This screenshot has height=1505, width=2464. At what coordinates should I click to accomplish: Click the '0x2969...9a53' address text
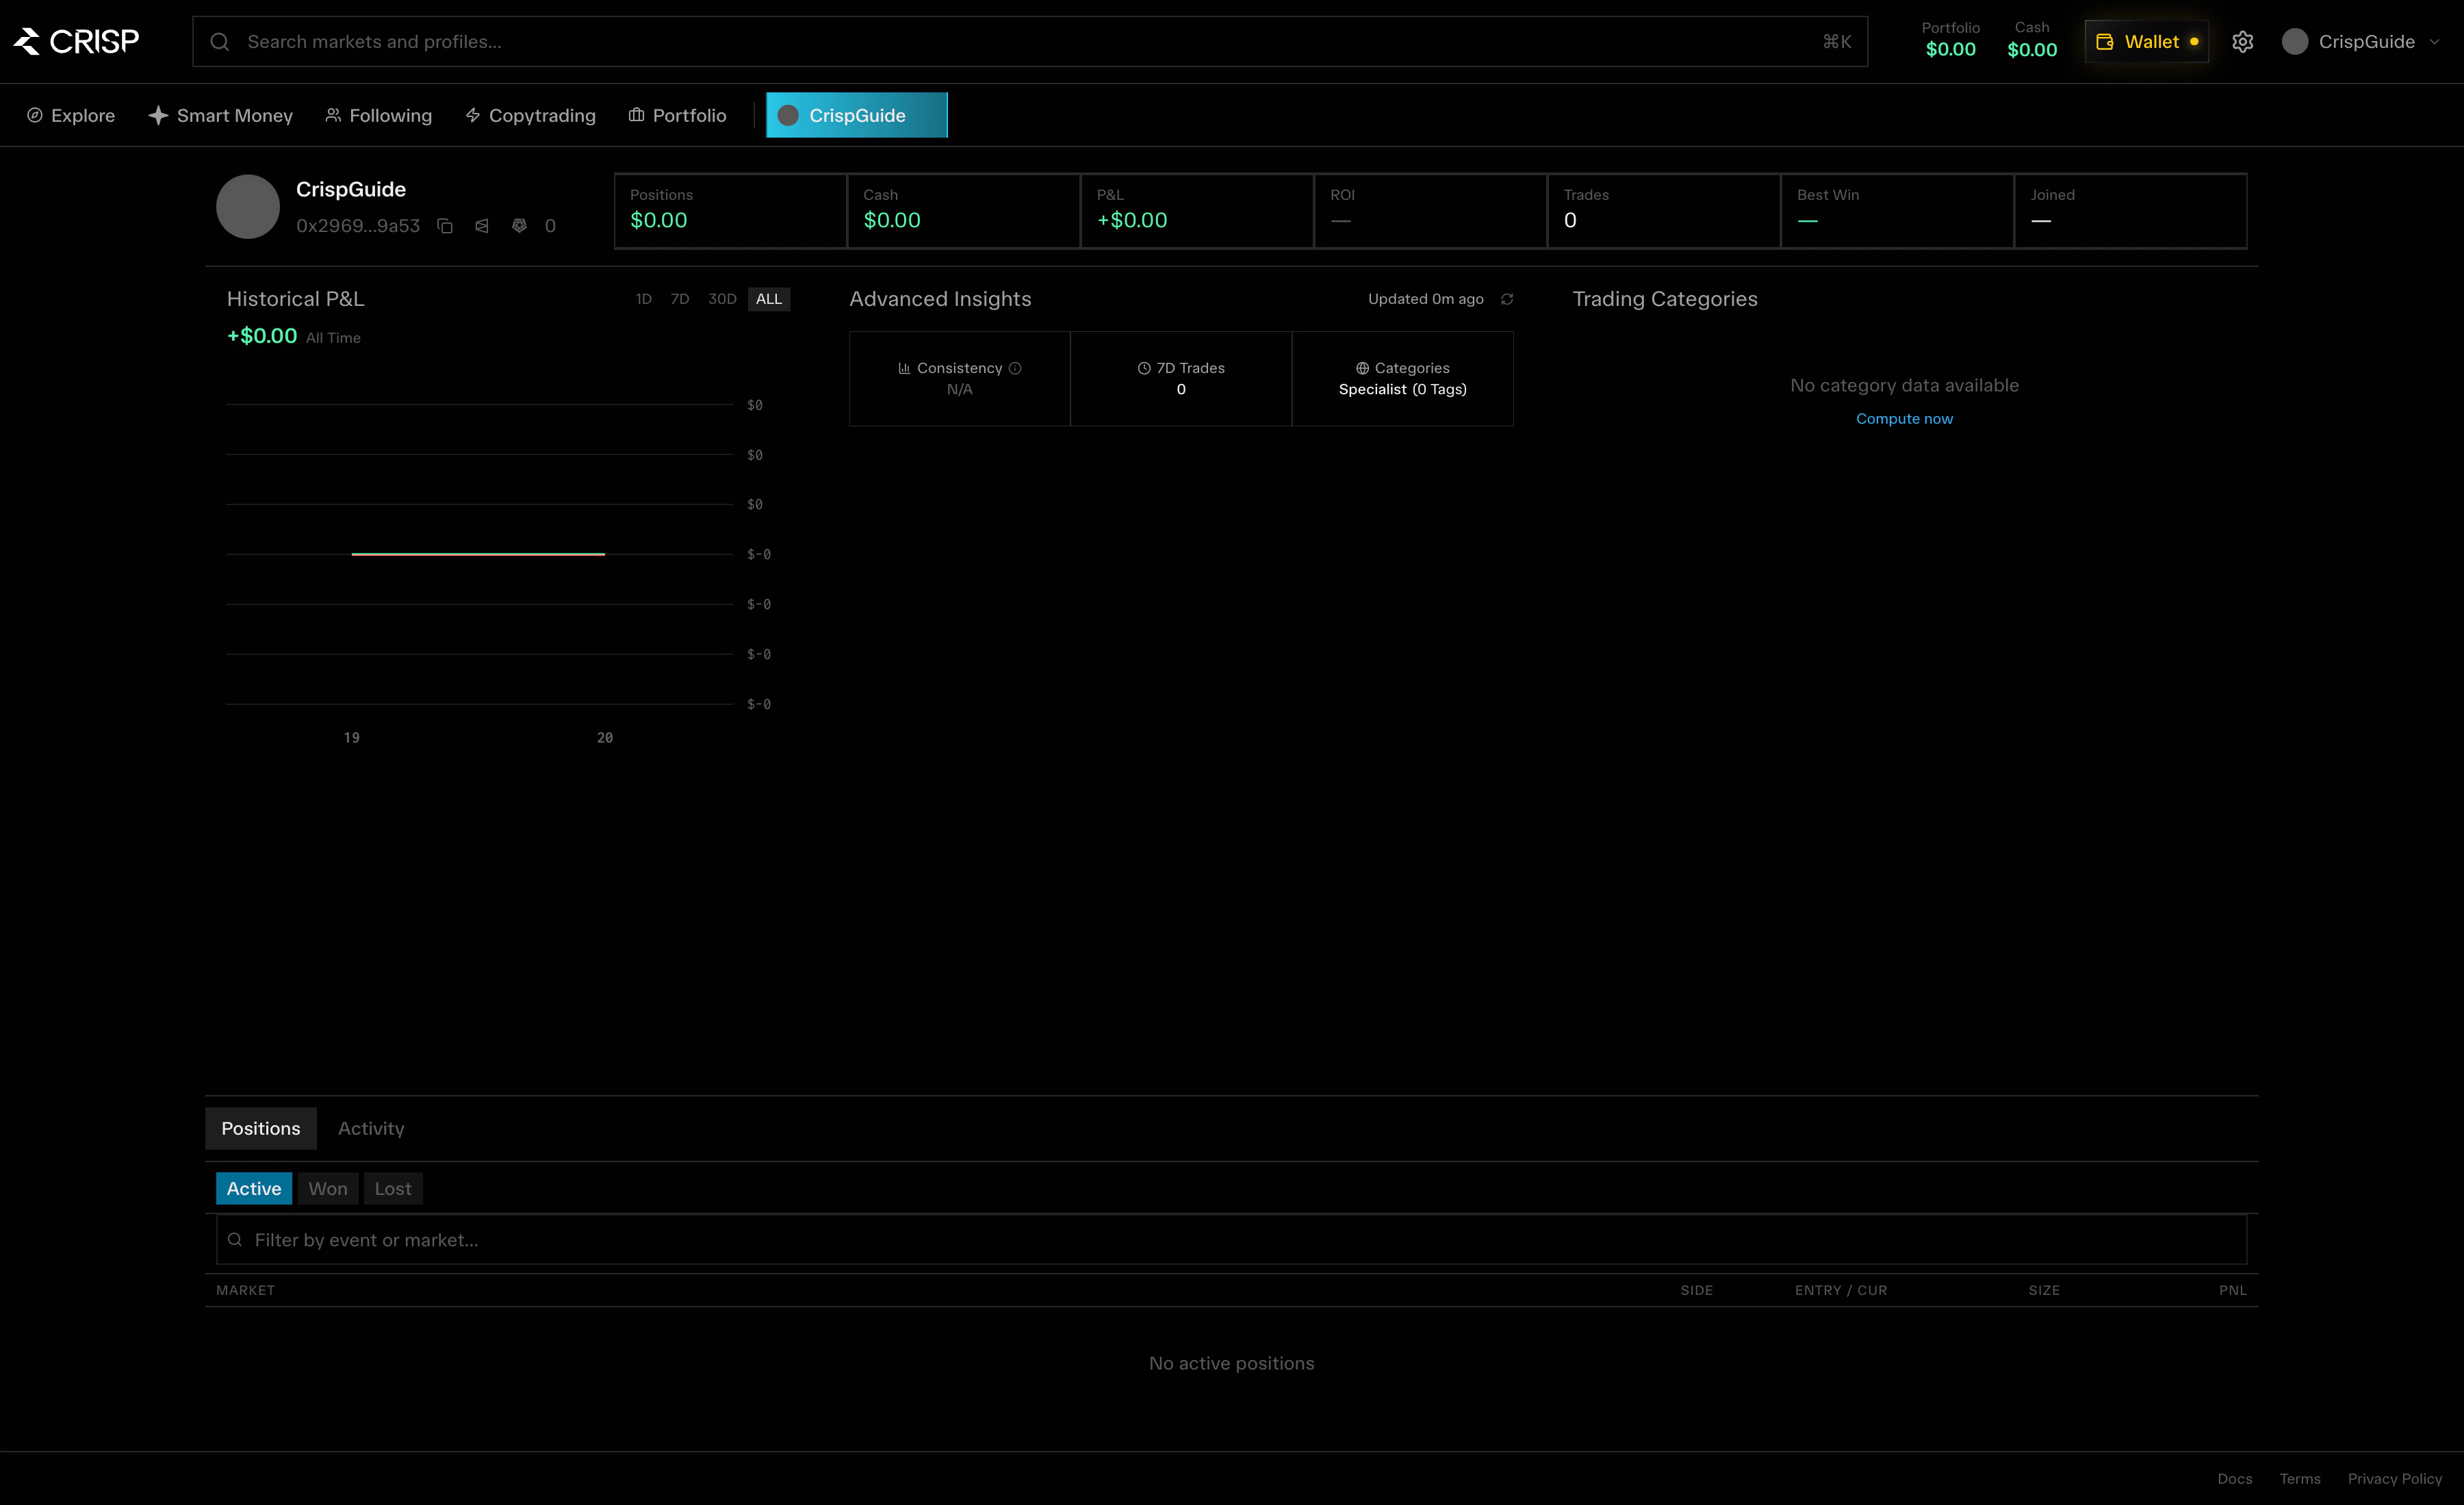[358, 226]
